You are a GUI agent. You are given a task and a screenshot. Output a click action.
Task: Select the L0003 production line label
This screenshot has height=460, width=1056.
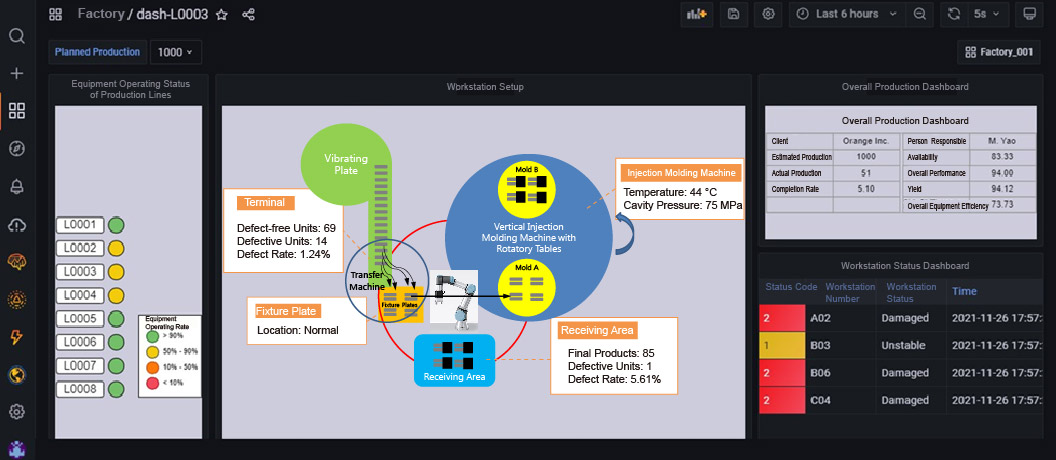tap(80, 272)
